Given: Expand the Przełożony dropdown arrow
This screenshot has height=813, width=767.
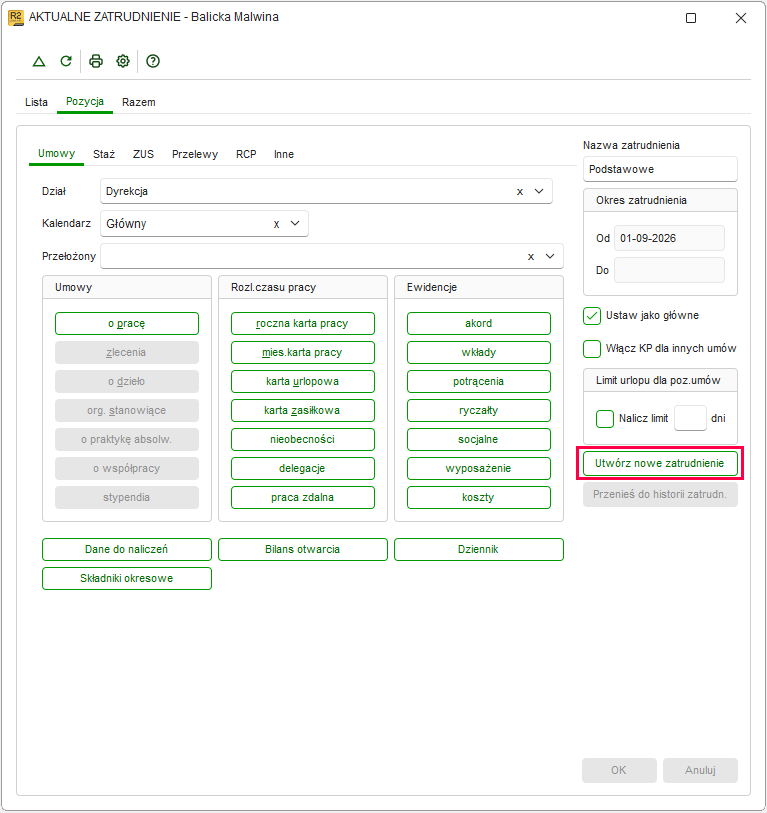Looking at the screenshot, I should tap(550, 256).
